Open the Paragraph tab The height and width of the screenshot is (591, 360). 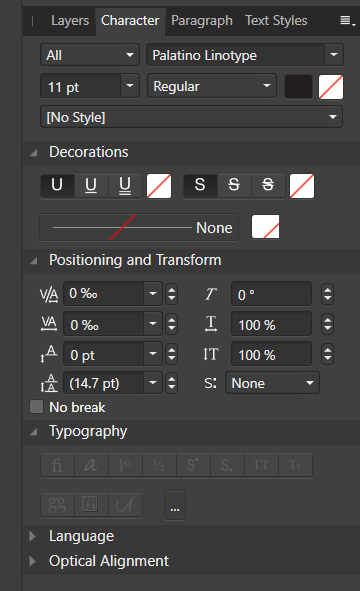tap(202, 20)
